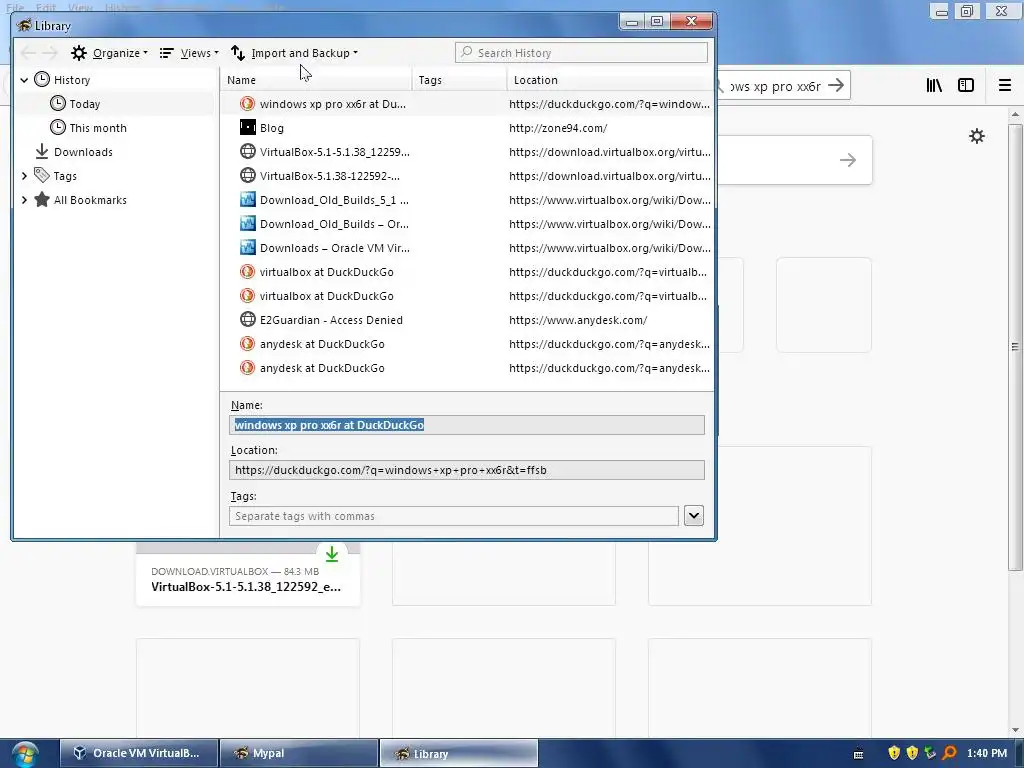
Task: Expand the Tags tree node
Action: pos(24,176)
